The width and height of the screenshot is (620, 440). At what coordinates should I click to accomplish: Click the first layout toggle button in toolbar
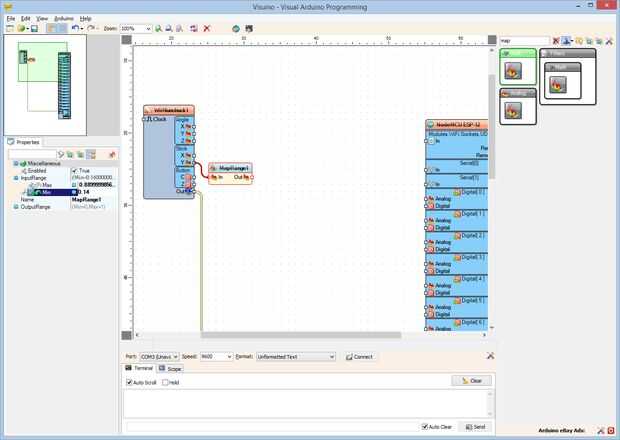51,28
